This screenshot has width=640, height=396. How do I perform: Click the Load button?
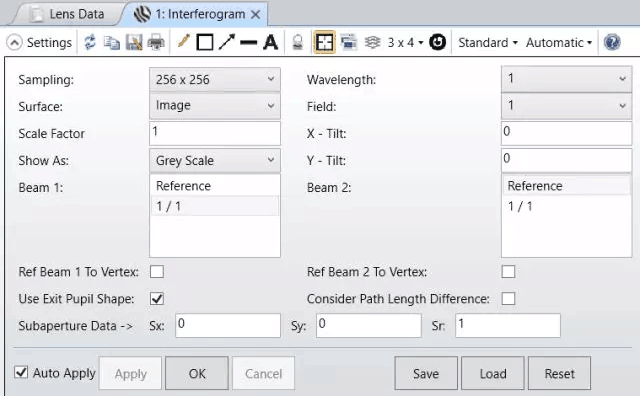[x=493, y=373]
